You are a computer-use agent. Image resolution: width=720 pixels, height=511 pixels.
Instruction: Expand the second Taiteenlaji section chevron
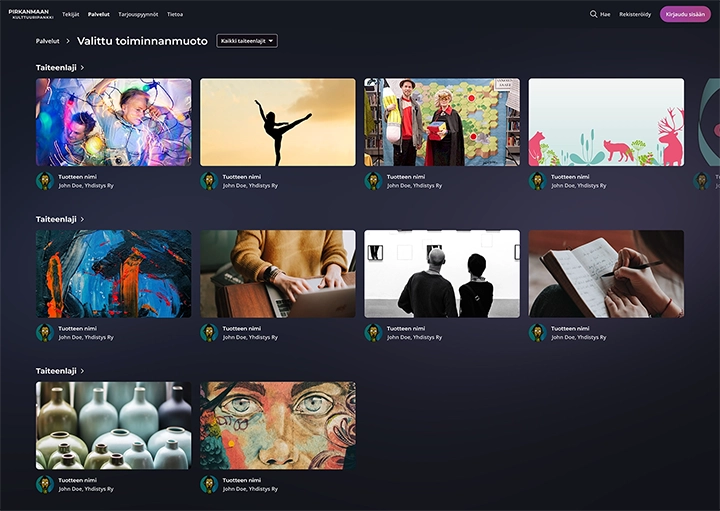(82, 219)
